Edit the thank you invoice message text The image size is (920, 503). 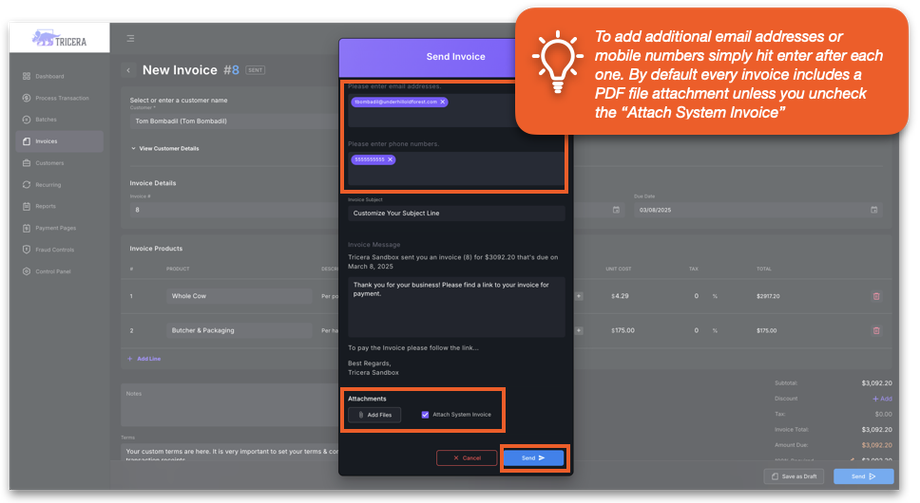[x=456, y=307]
